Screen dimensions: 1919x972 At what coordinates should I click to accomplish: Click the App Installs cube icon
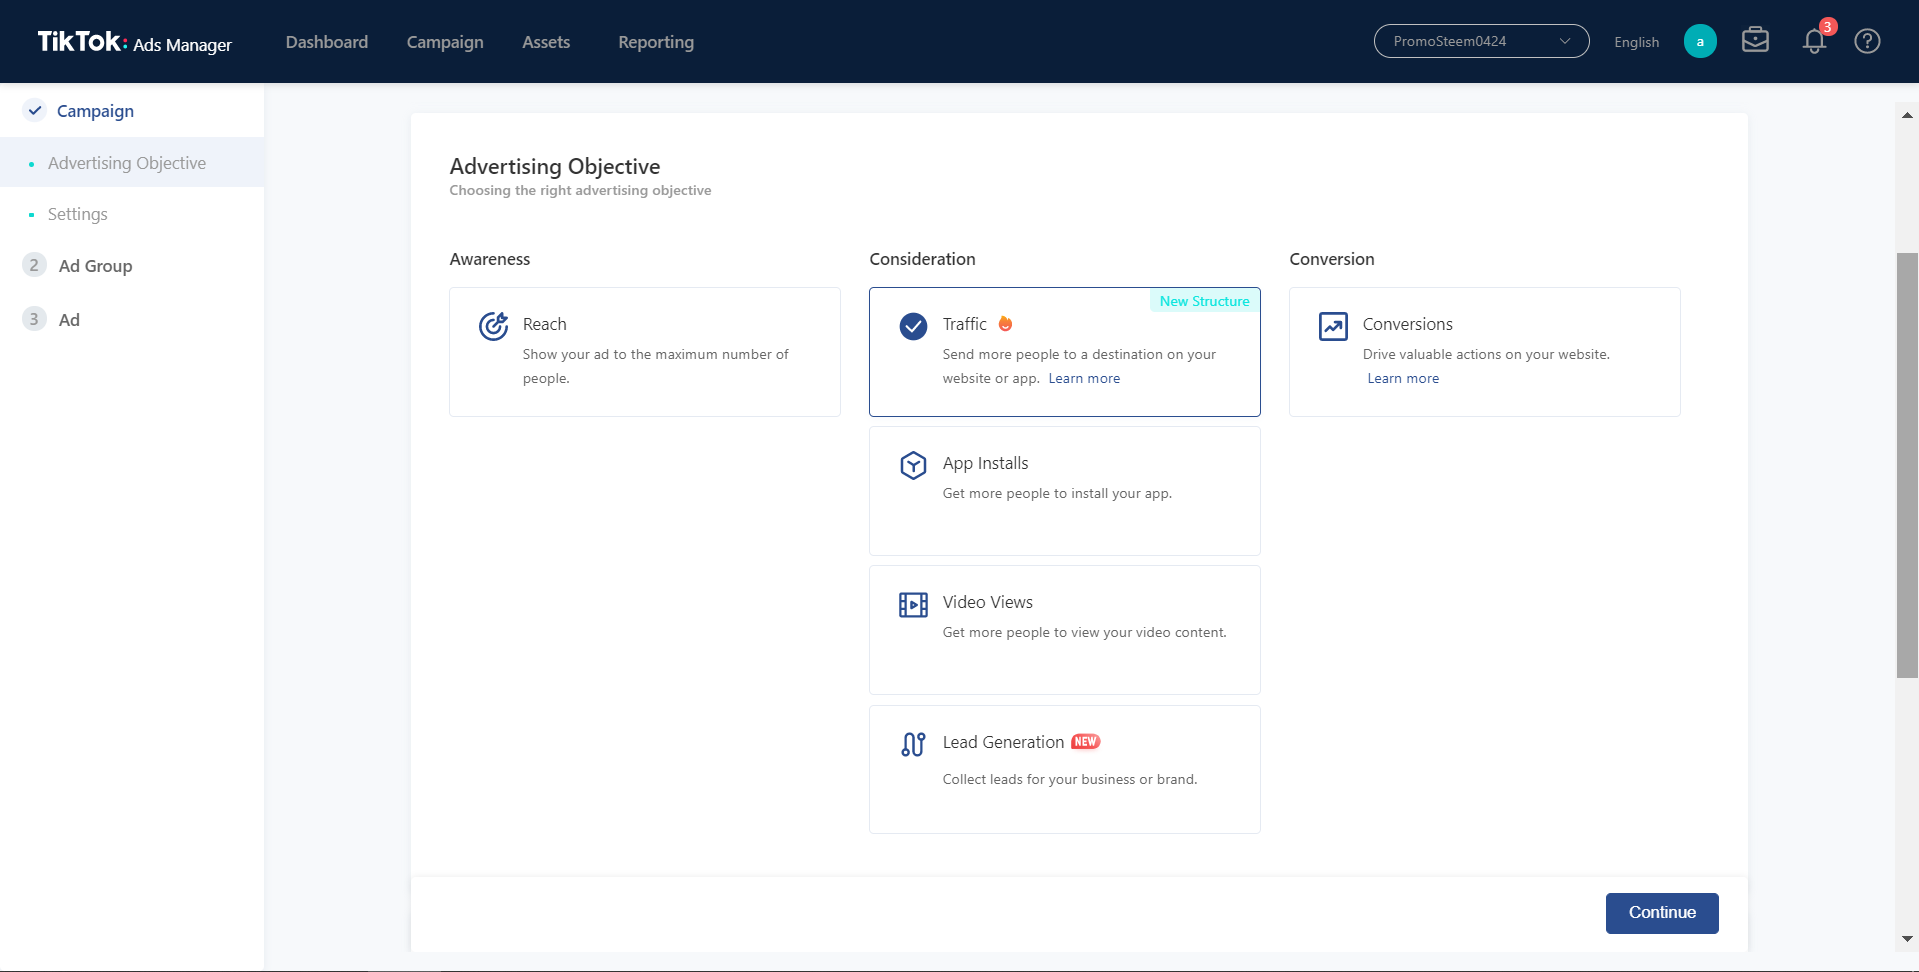913,465
